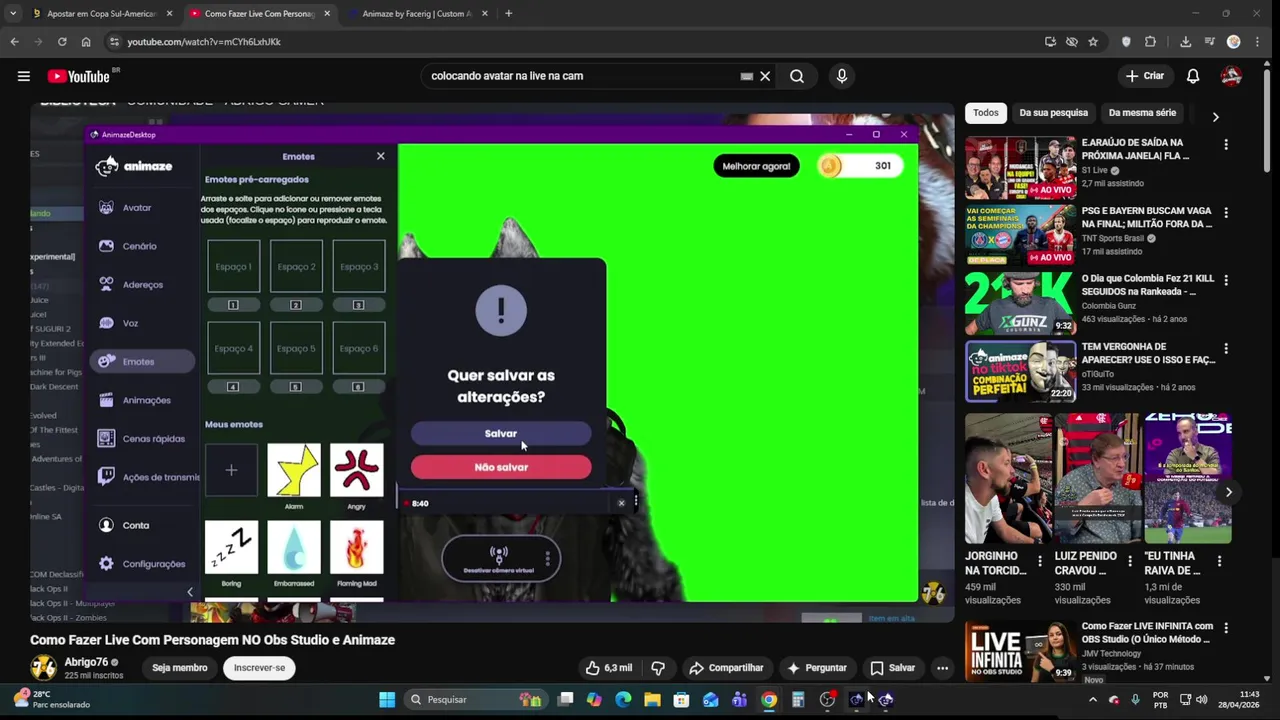Select the Todos filter chip
This screenshot has width=1280, height=720.
click(x=986, y=113)
